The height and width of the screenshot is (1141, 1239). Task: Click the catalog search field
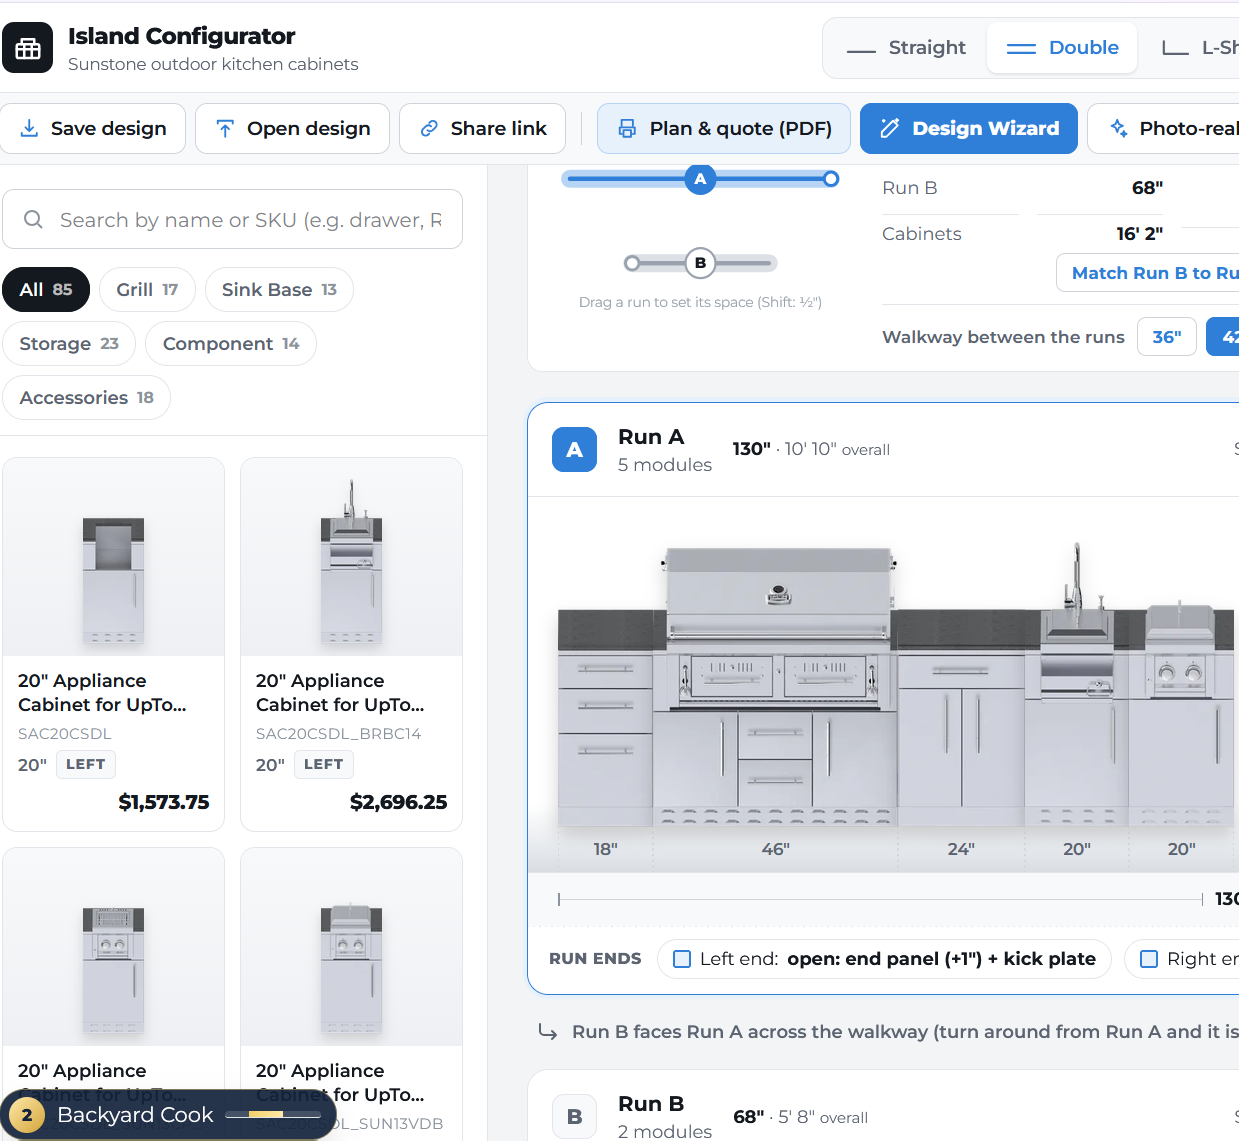[232, 219]
